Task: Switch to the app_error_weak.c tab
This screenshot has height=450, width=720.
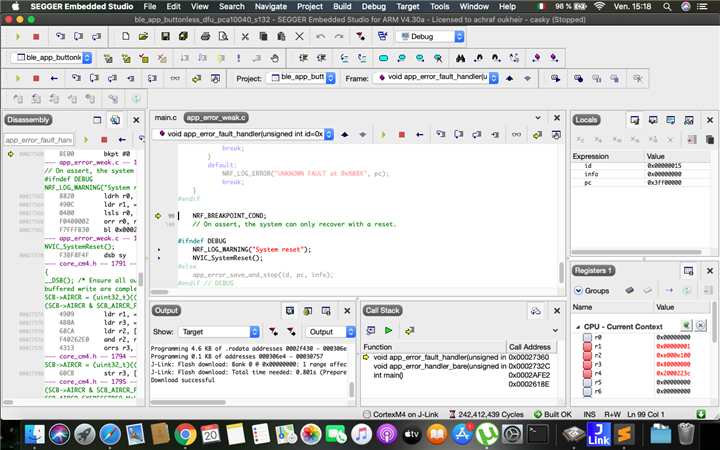Action: (216, 118)
